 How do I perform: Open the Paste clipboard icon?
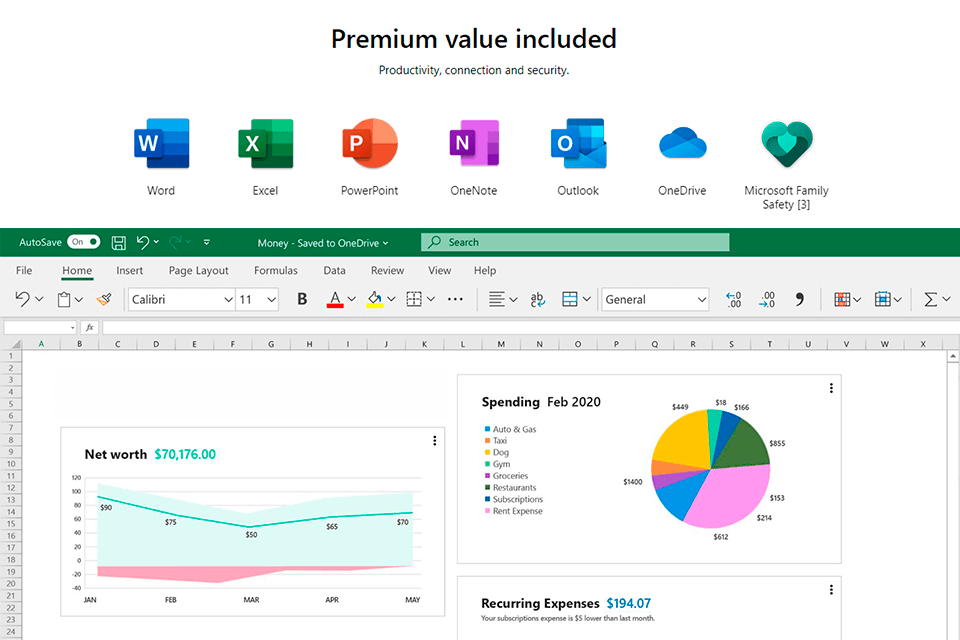64,299
